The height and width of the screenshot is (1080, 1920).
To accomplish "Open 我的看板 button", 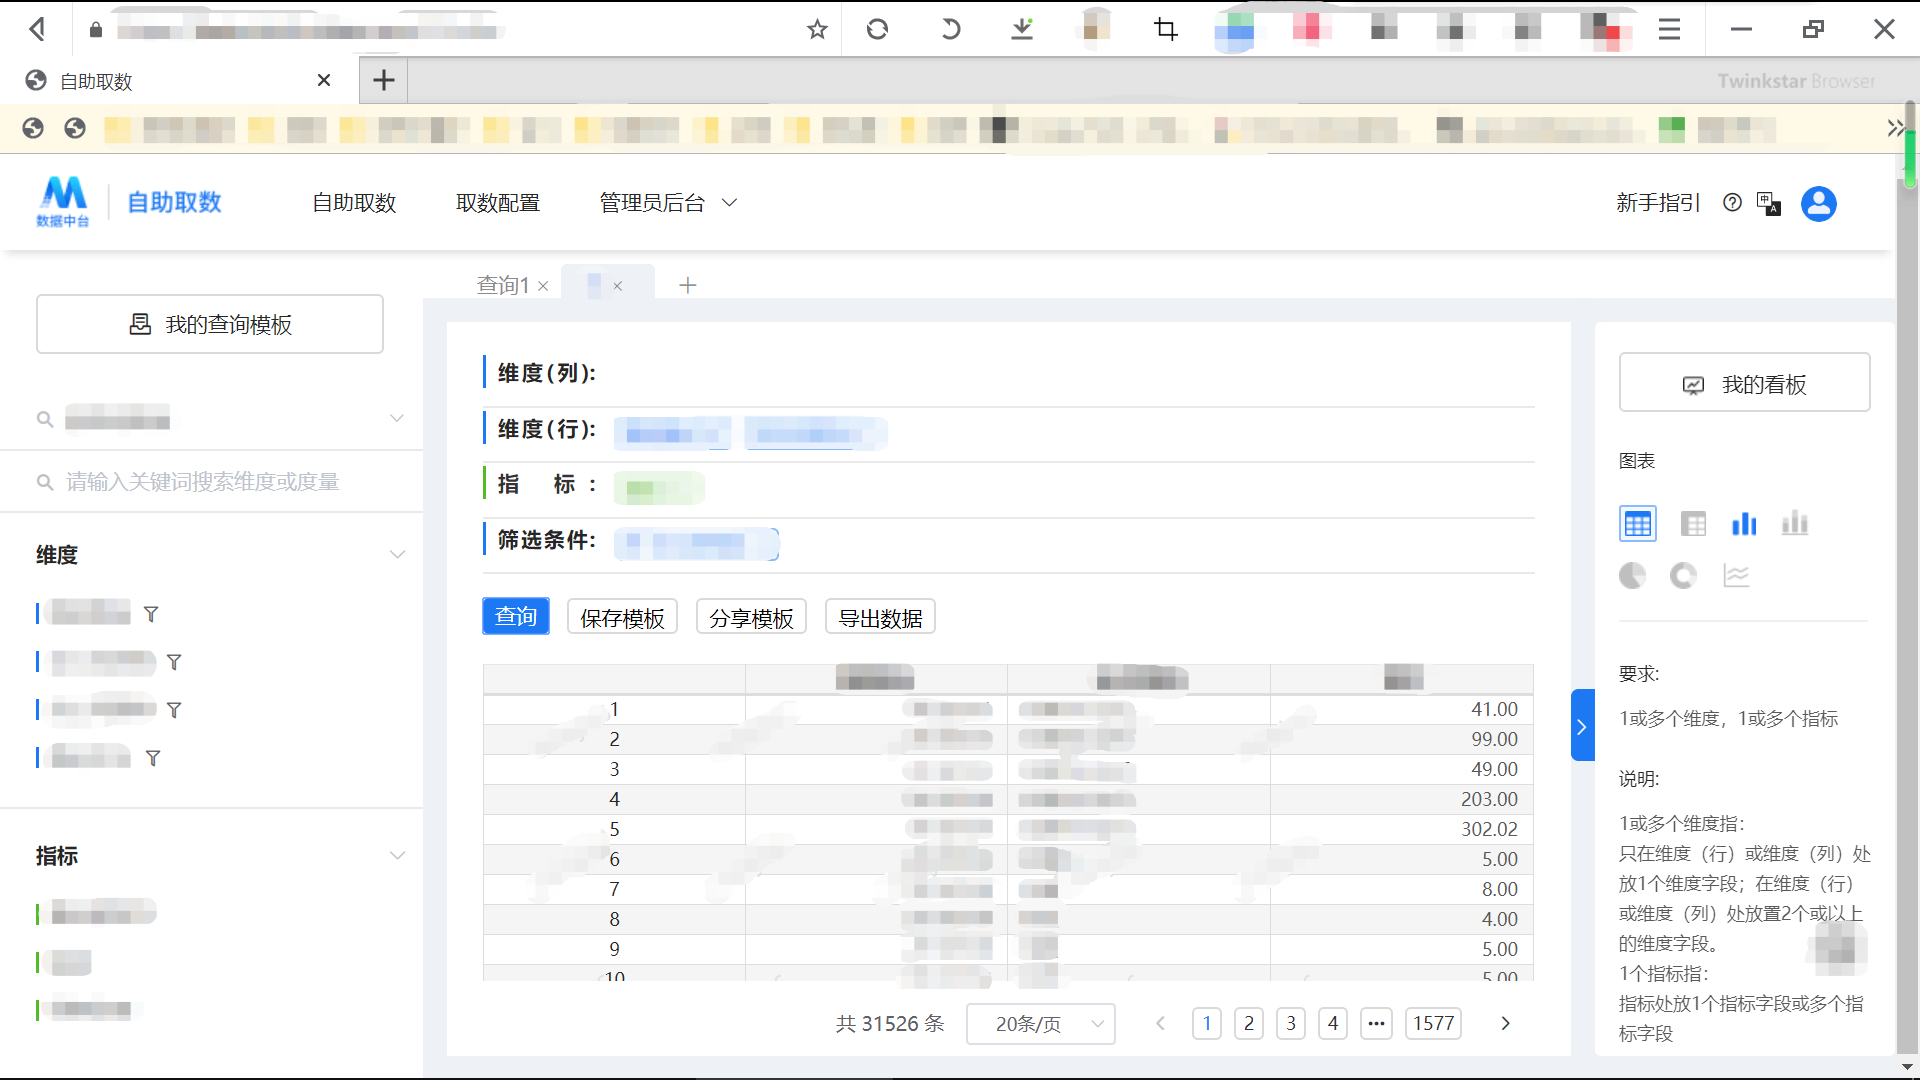I will tap(1745, 382).
